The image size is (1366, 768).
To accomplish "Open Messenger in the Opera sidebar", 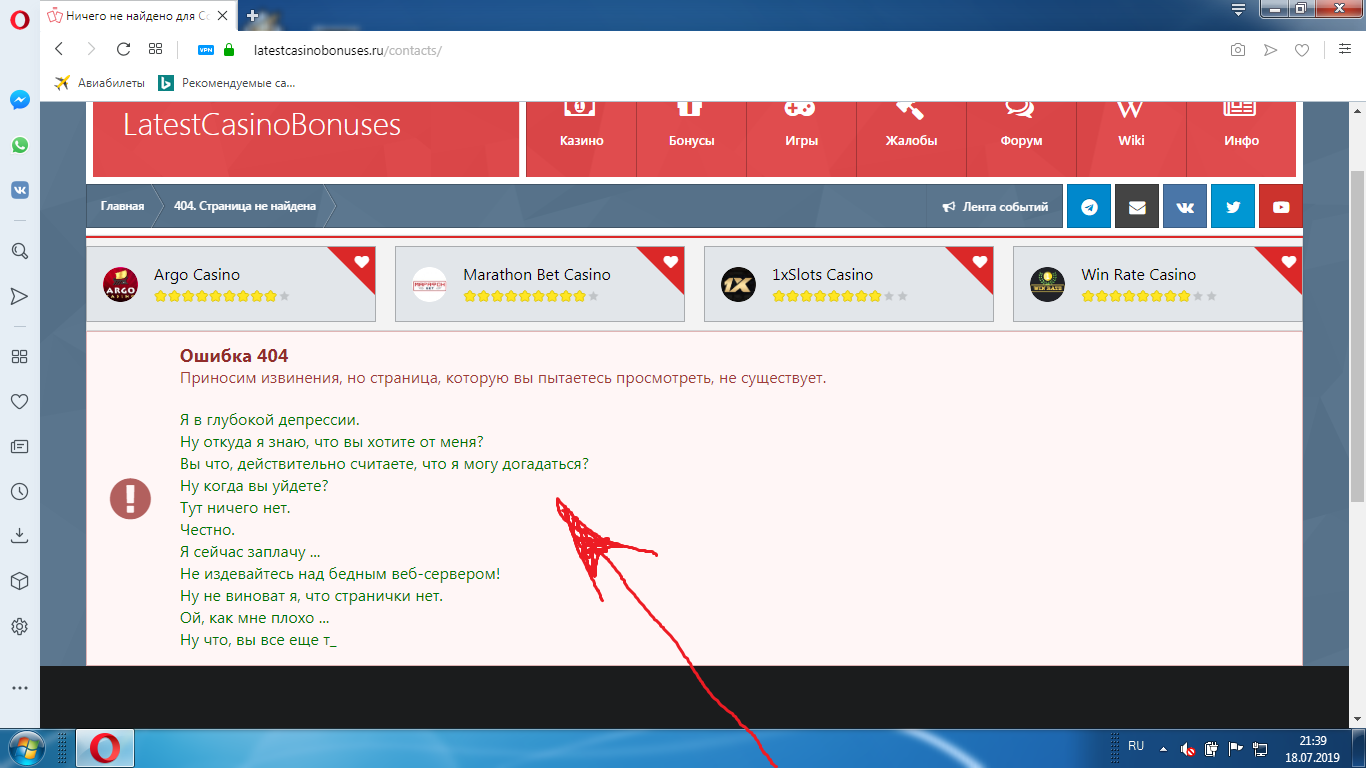I will 19,100.
